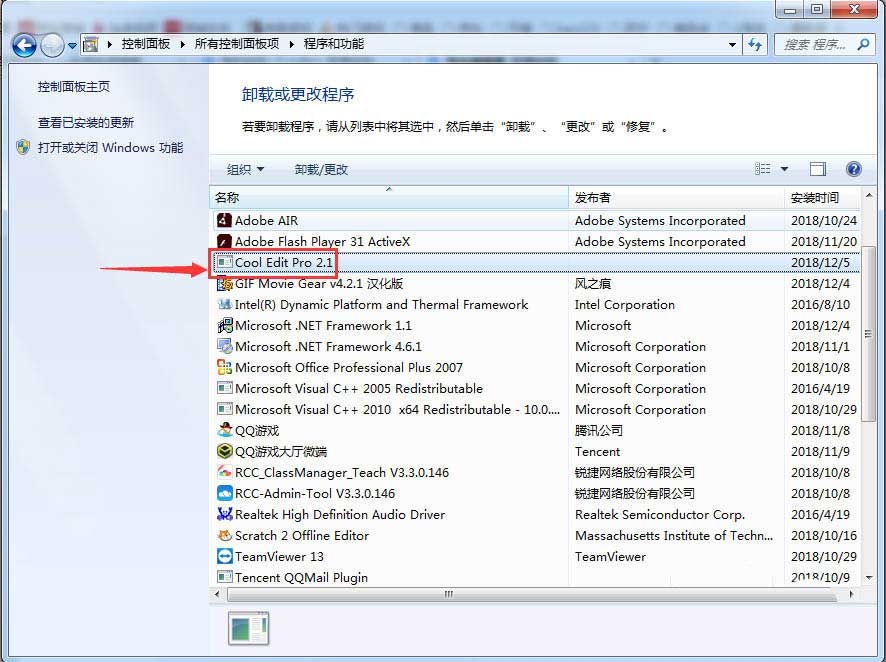Click the blue help question mark icon
The width and height of the screenshot is (886, 662).
coord(854,169)
